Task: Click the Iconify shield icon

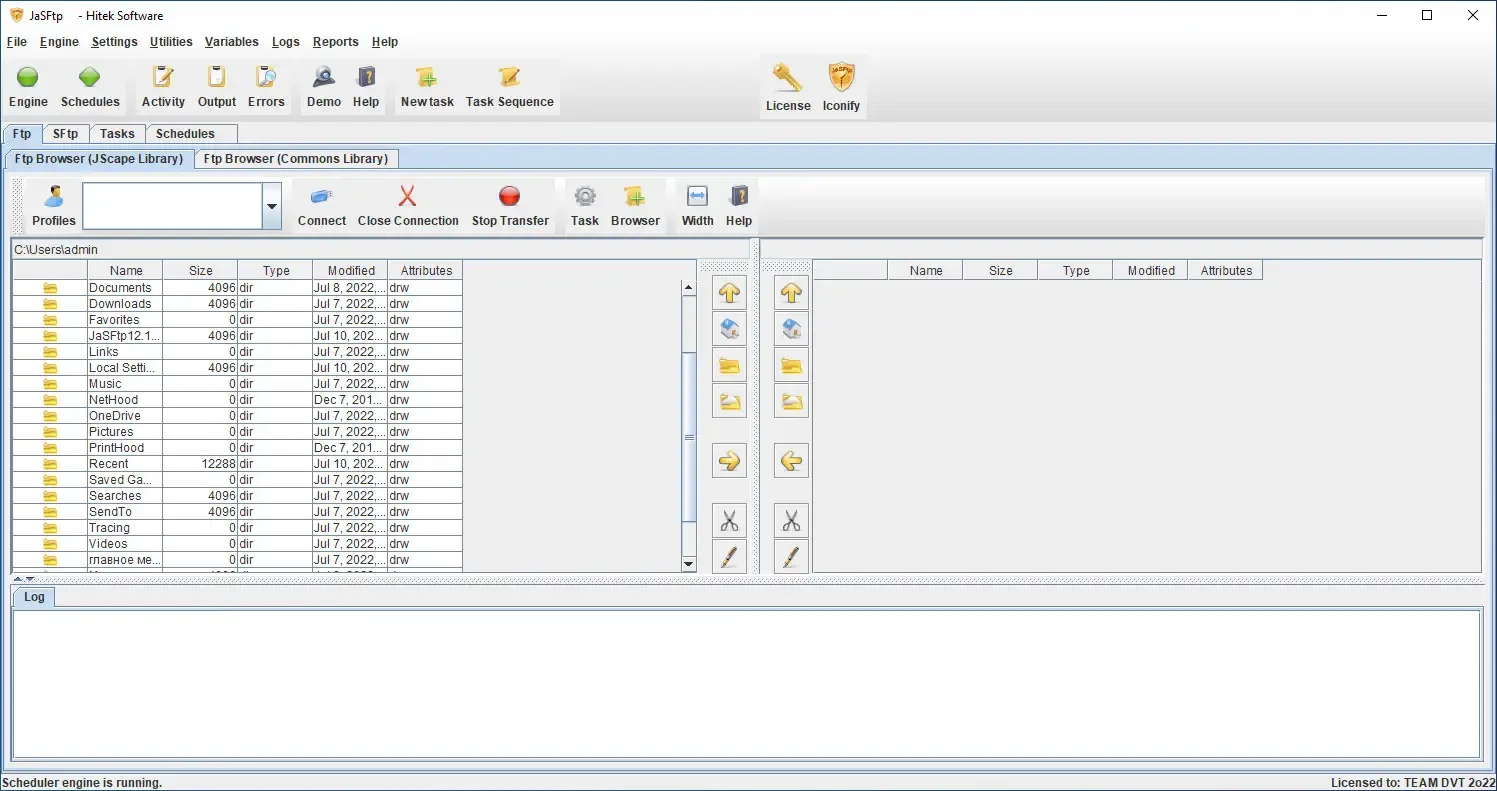Action: 841,78
